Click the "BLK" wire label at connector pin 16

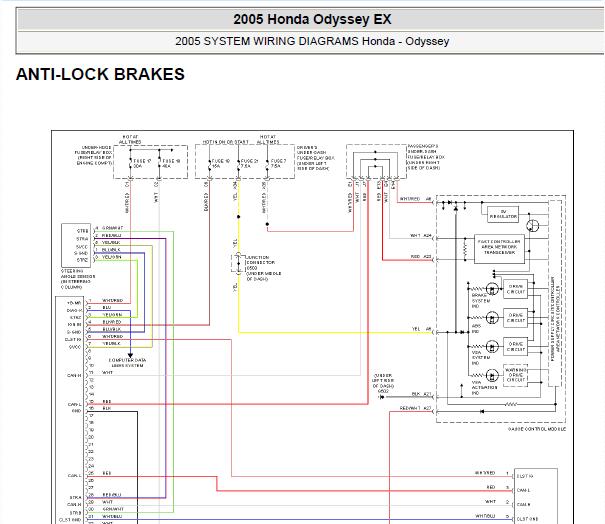[x=107, y=408]
